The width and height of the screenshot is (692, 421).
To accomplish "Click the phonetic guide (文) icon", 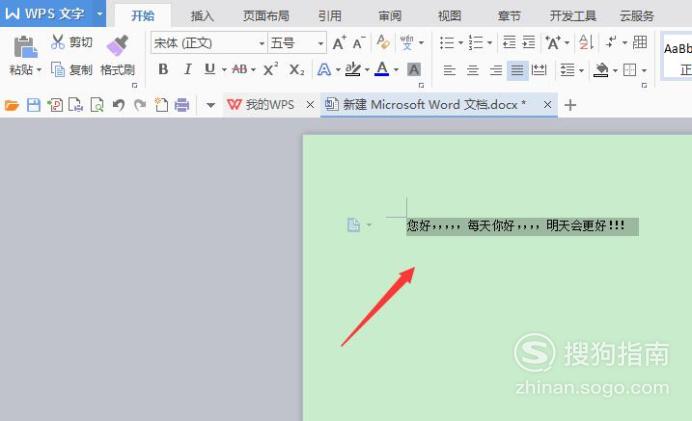I will click(407, 43).
